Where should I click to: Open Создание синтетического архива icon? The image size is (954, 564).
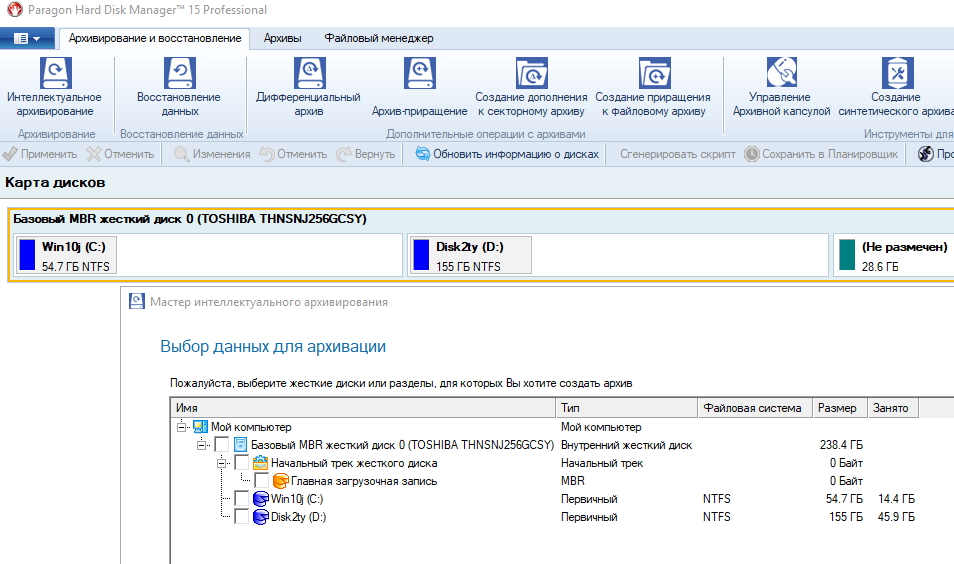[896, 87]
